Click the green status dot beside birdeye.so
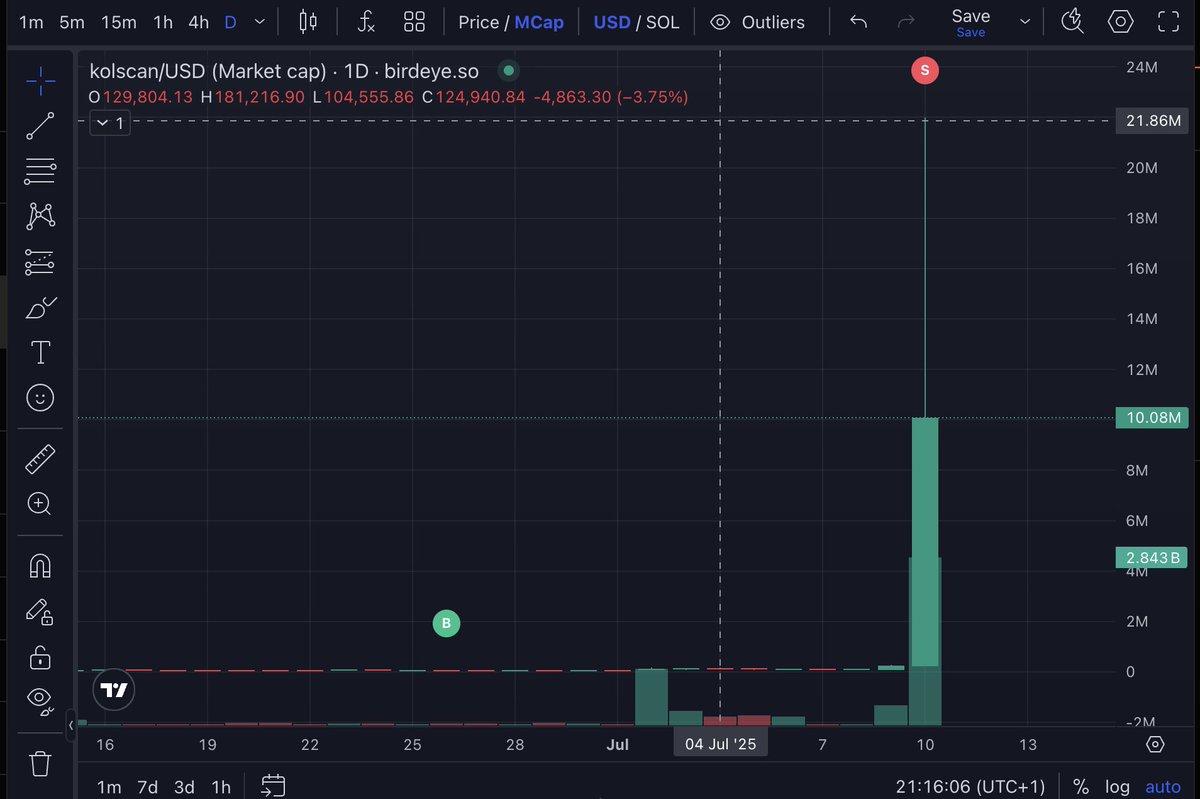This screenshot has height=799, width=1200. click(x=509, y=71)
